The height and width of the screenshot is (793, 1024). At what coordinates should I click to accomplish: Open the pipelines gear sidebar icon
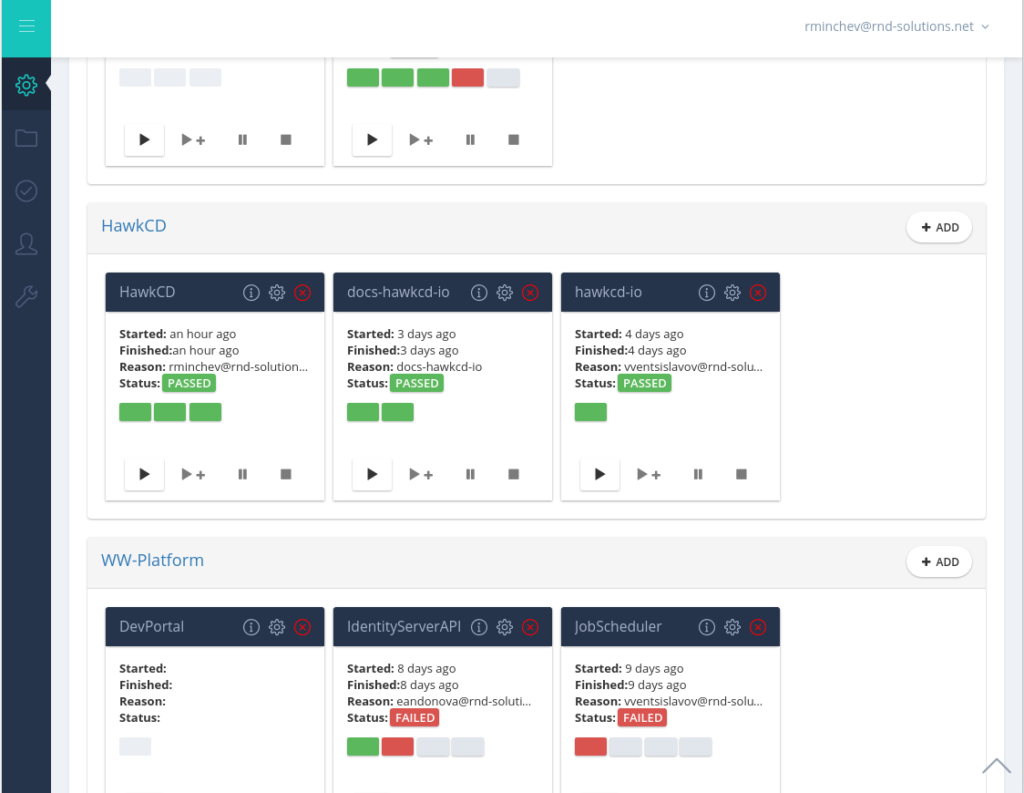(x=26, y=84)
